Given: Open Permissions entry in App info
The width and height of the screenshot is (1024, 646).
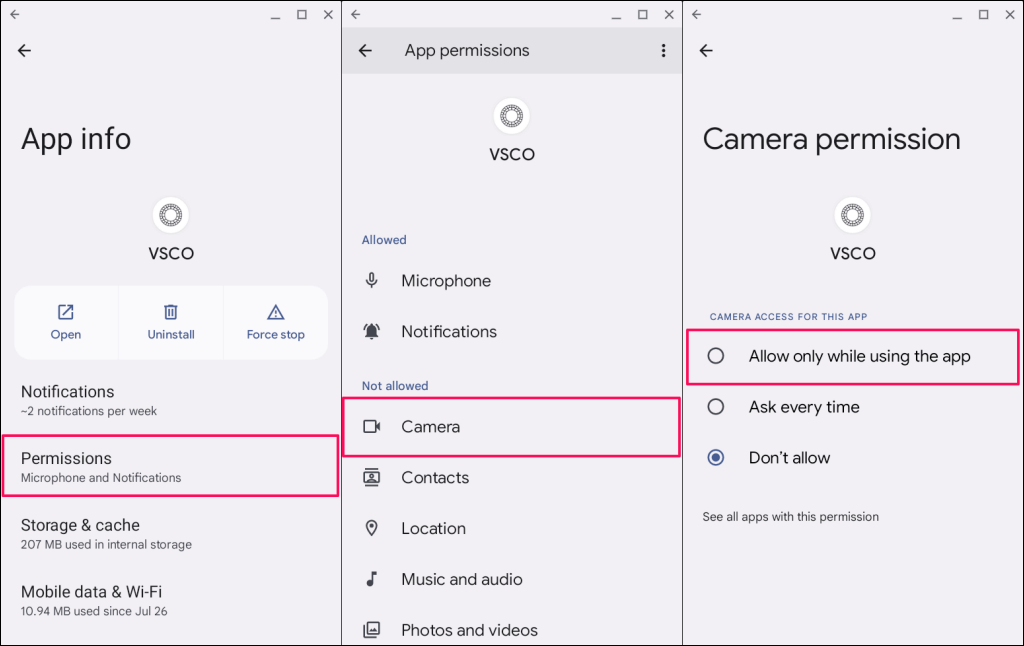Looking at the screenshot, I should (170, 467).
